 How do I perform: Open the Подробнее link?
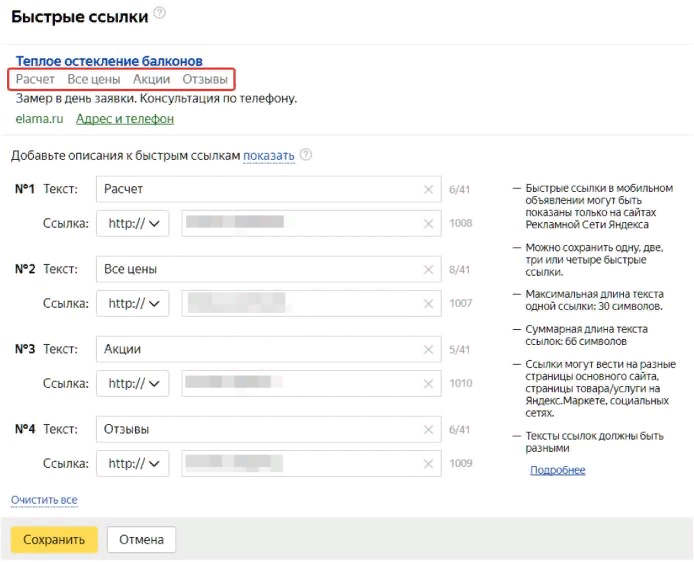click(x=558, y=470)
